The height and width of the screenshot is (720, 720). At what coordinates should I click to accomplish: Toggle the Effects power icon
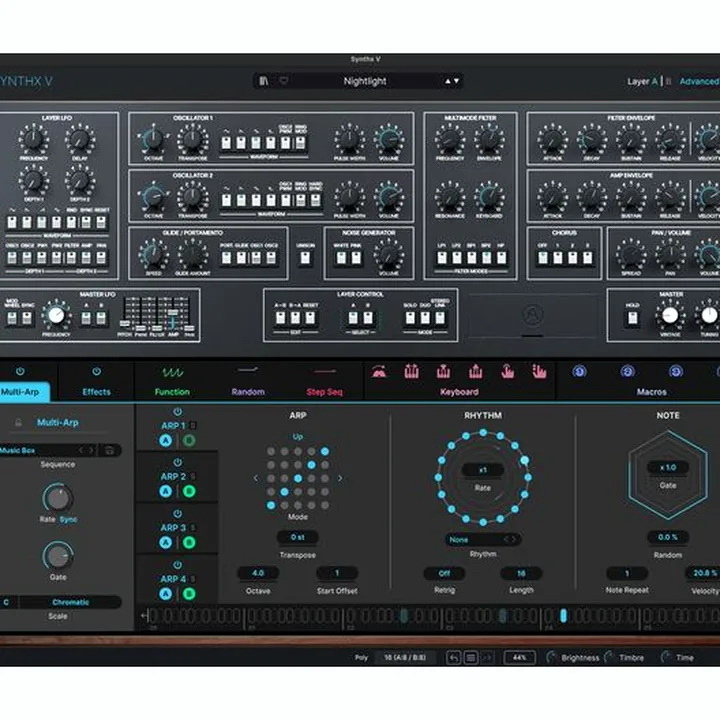point(96,371)
